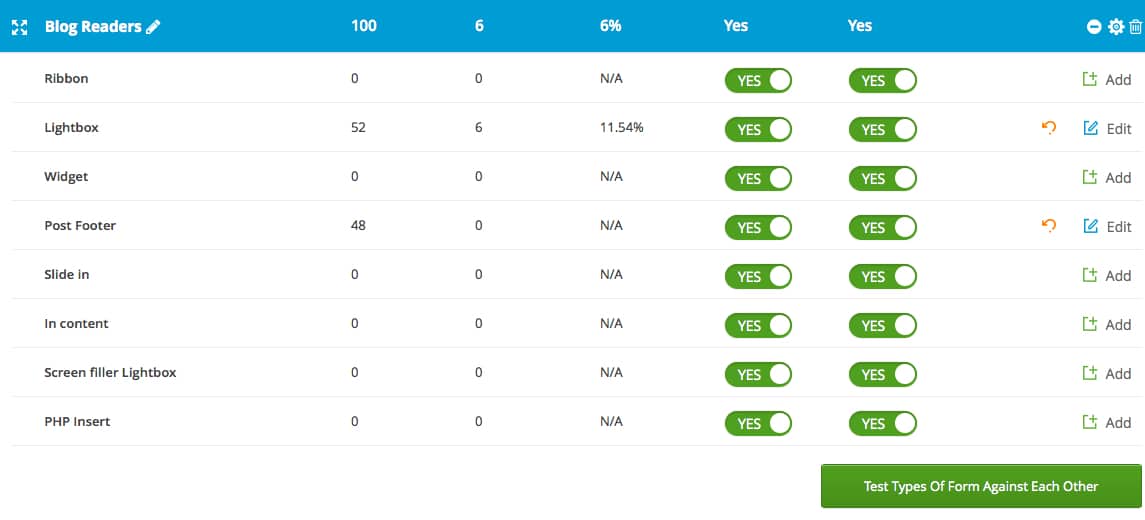Click the reset stats icon for Lightbox

pos(1049,128)
